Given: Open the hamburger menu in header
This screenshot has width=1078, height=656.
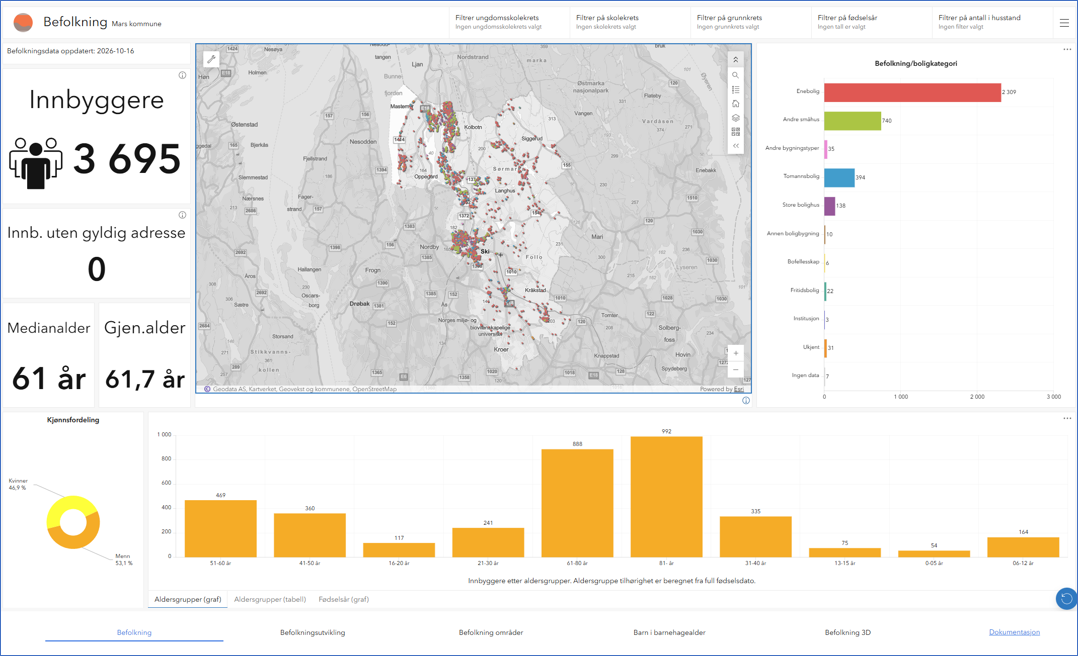Looking at the screenshot, I should (1064, 23).
